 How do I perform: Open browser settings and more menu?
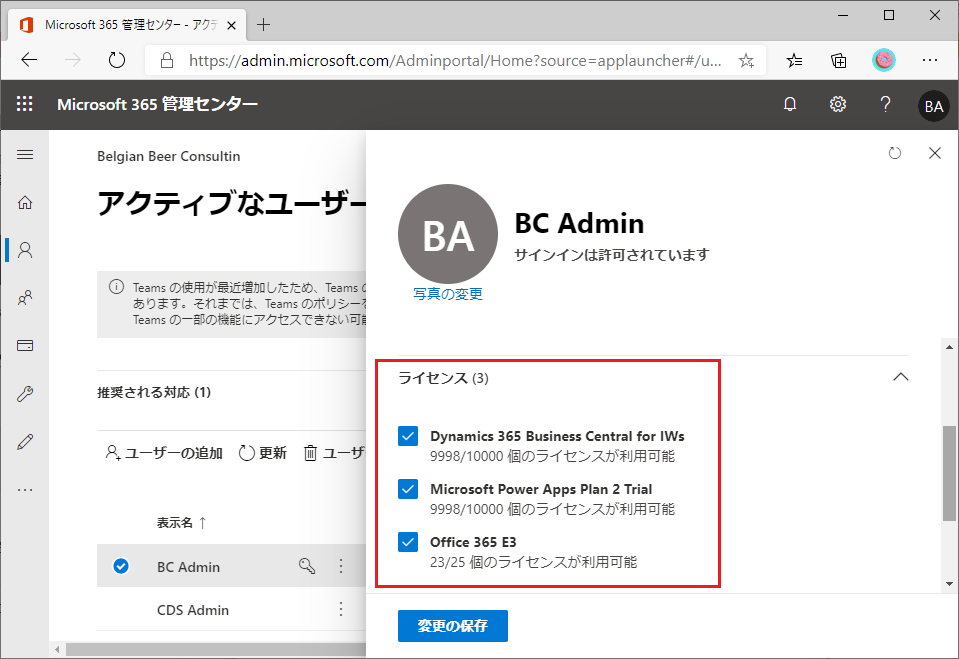[x=930, y=60]
